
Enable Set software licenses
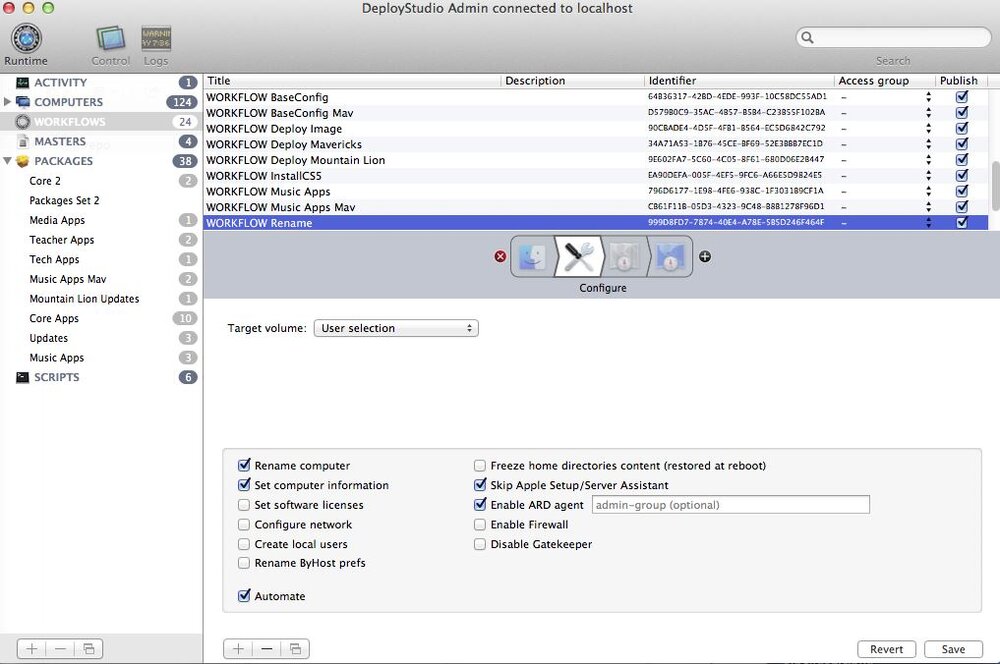click(x=244, y=505)
